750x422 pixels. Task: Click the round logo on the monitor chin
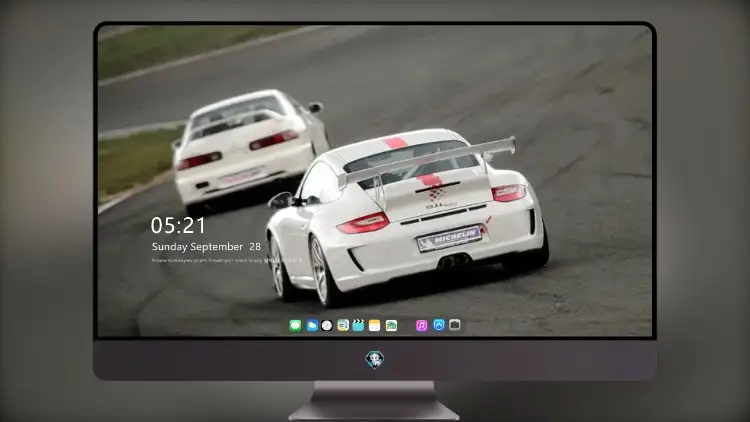coord(375,360)
